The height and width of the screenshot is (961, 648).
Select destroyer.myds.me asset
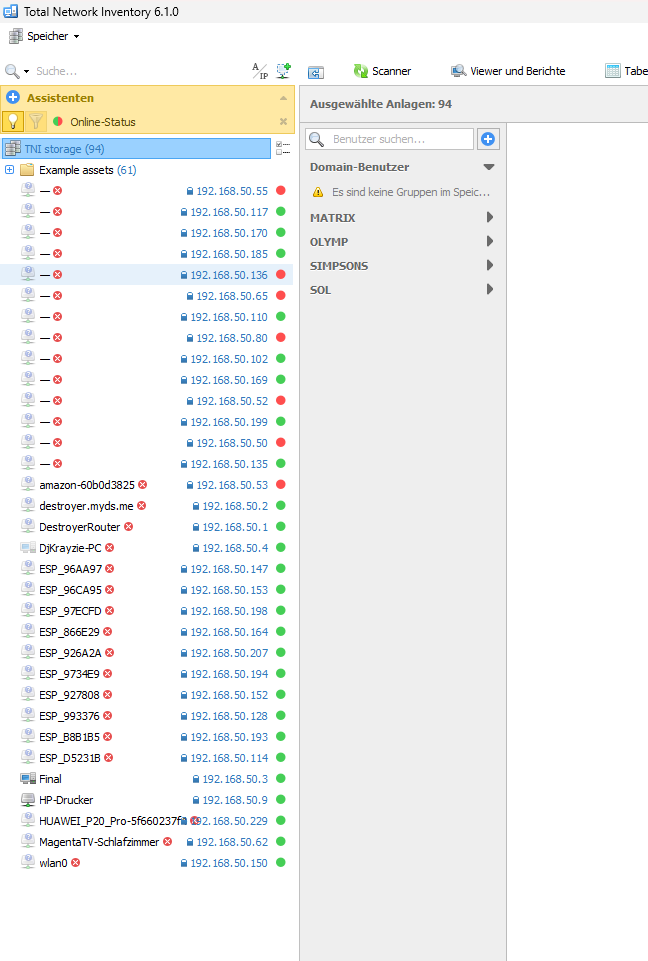click(x=86, y=506)
